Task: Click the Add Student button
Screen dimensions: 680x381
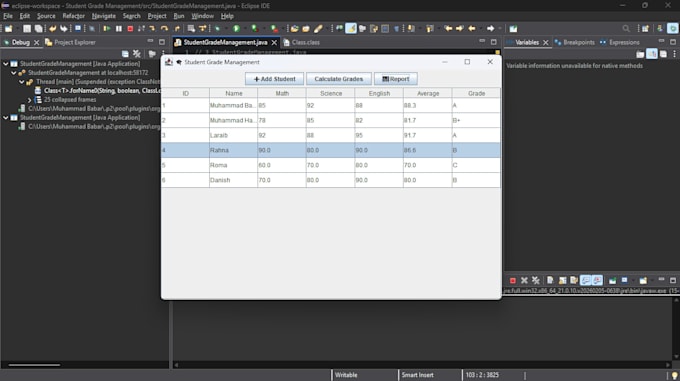Action: coord(275,79)
